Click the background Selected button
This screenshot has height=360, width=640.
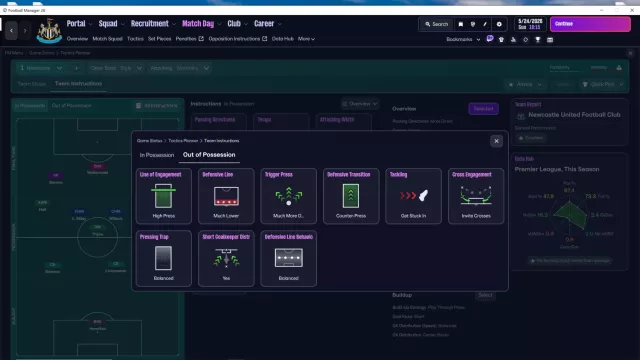(x=483, y=109)
